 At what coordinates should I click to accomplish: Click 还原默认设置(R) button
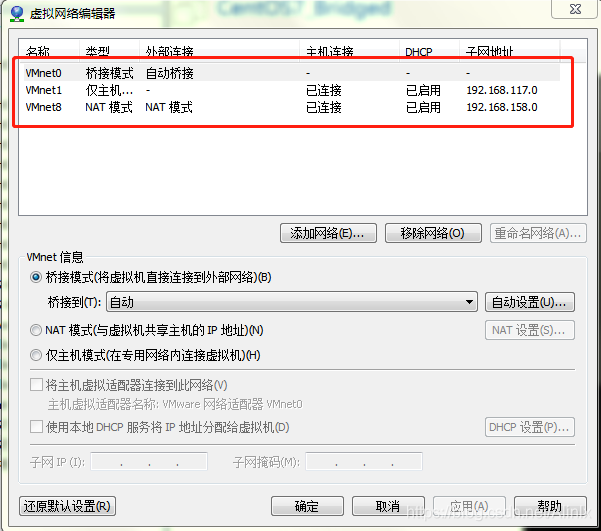click(67, 506)
